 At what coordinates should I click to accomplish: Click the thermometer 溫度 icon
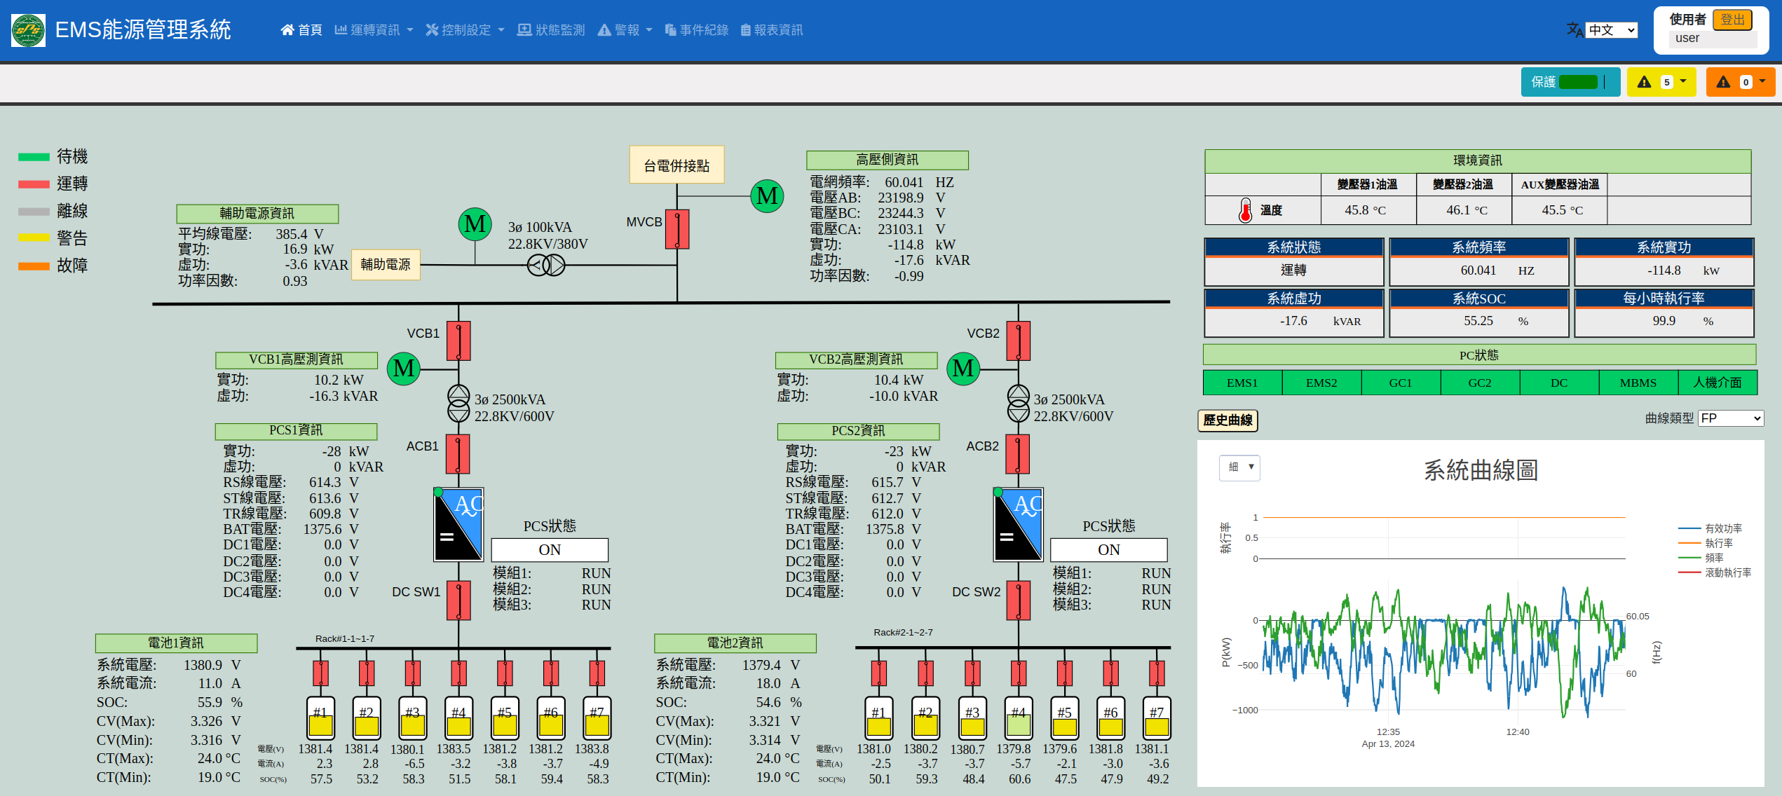point(1245,211)
